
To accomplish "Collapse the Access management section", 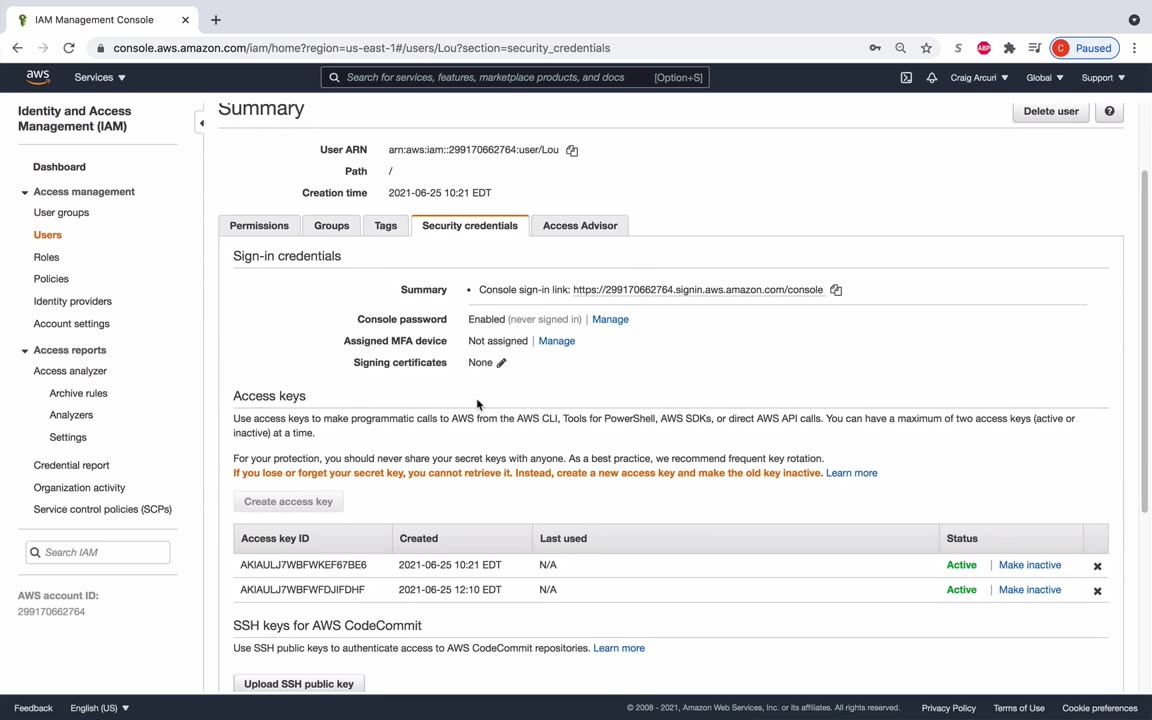I will click(25, 192).
